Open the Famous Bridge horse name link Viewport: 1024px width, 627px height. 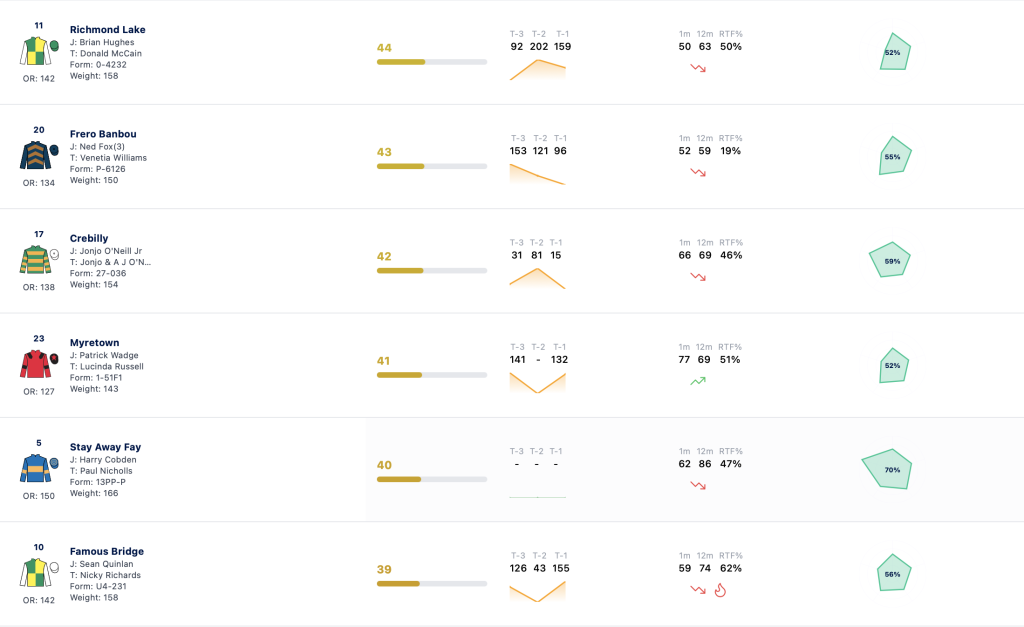click(107, 551)
